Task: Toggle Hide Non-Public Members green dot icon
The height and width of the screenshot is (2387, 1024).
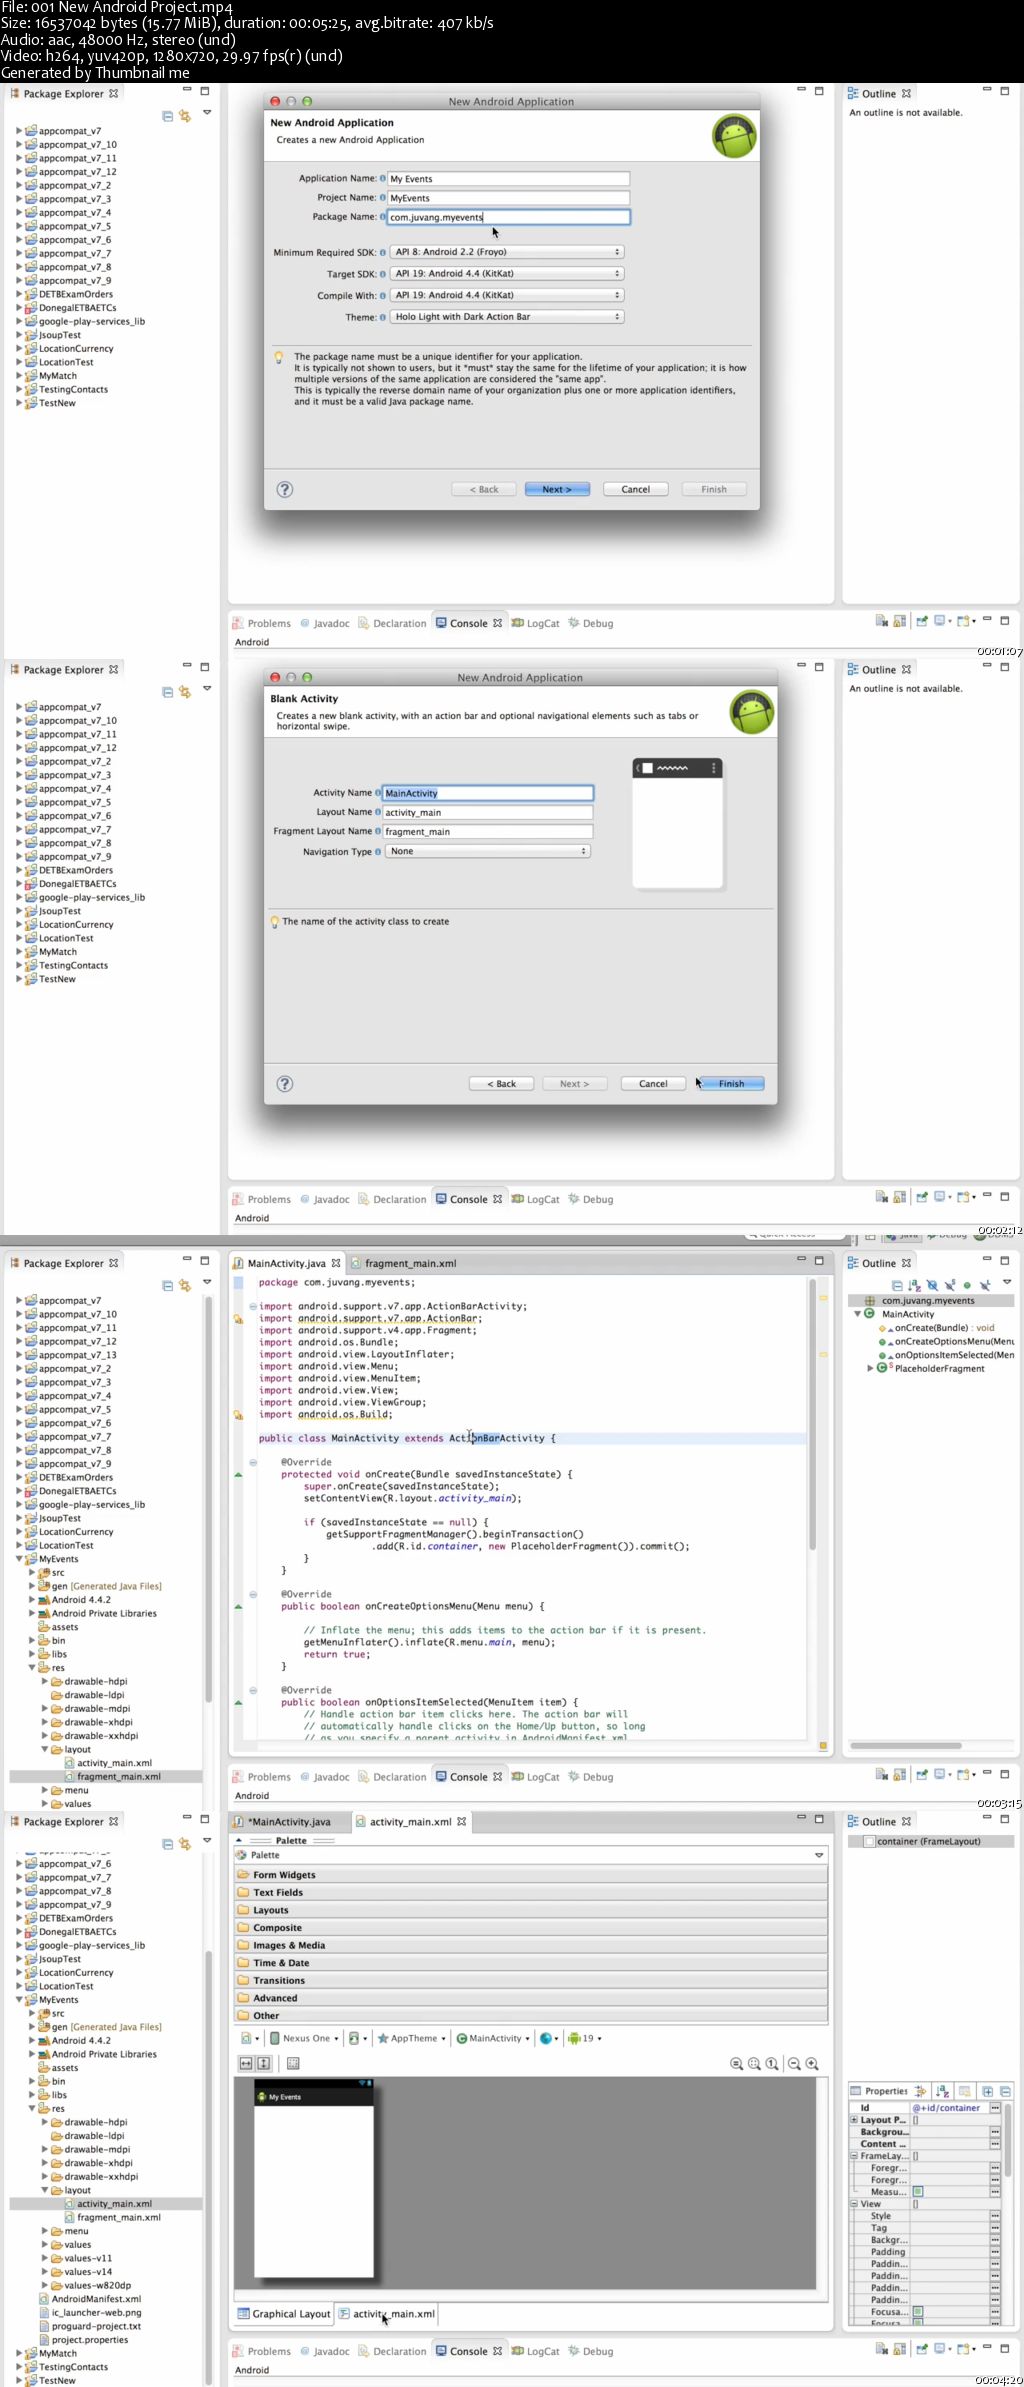Action: (x=967, y=1285)
